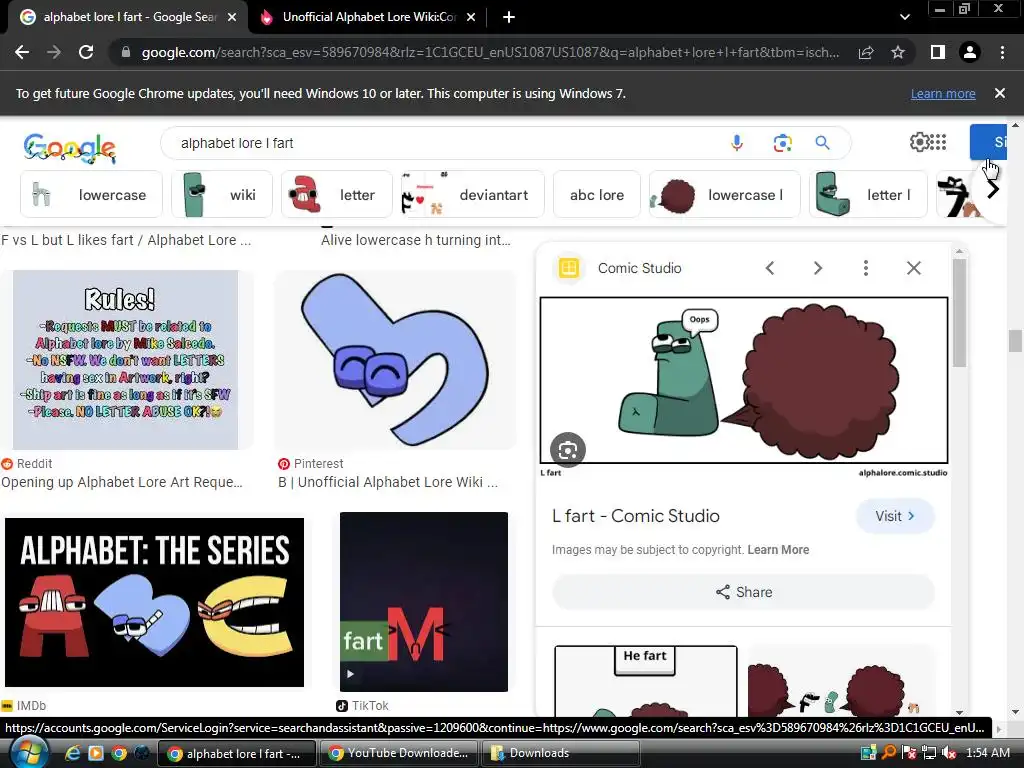1024x768 pixels.
Task: Open Chrome's three-dot menu
Action: click(1002, 52)
